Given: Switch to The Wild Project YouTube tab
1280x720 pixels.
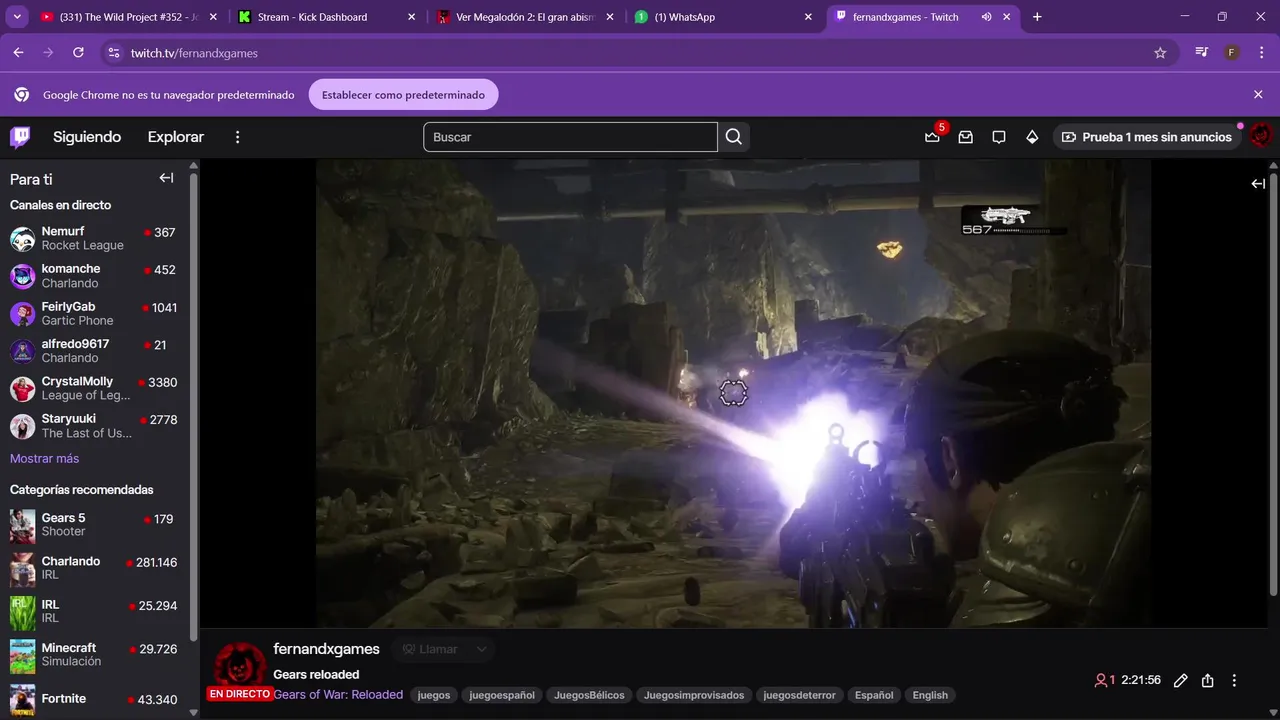Looking at the screenshot, I should [128, 17].
